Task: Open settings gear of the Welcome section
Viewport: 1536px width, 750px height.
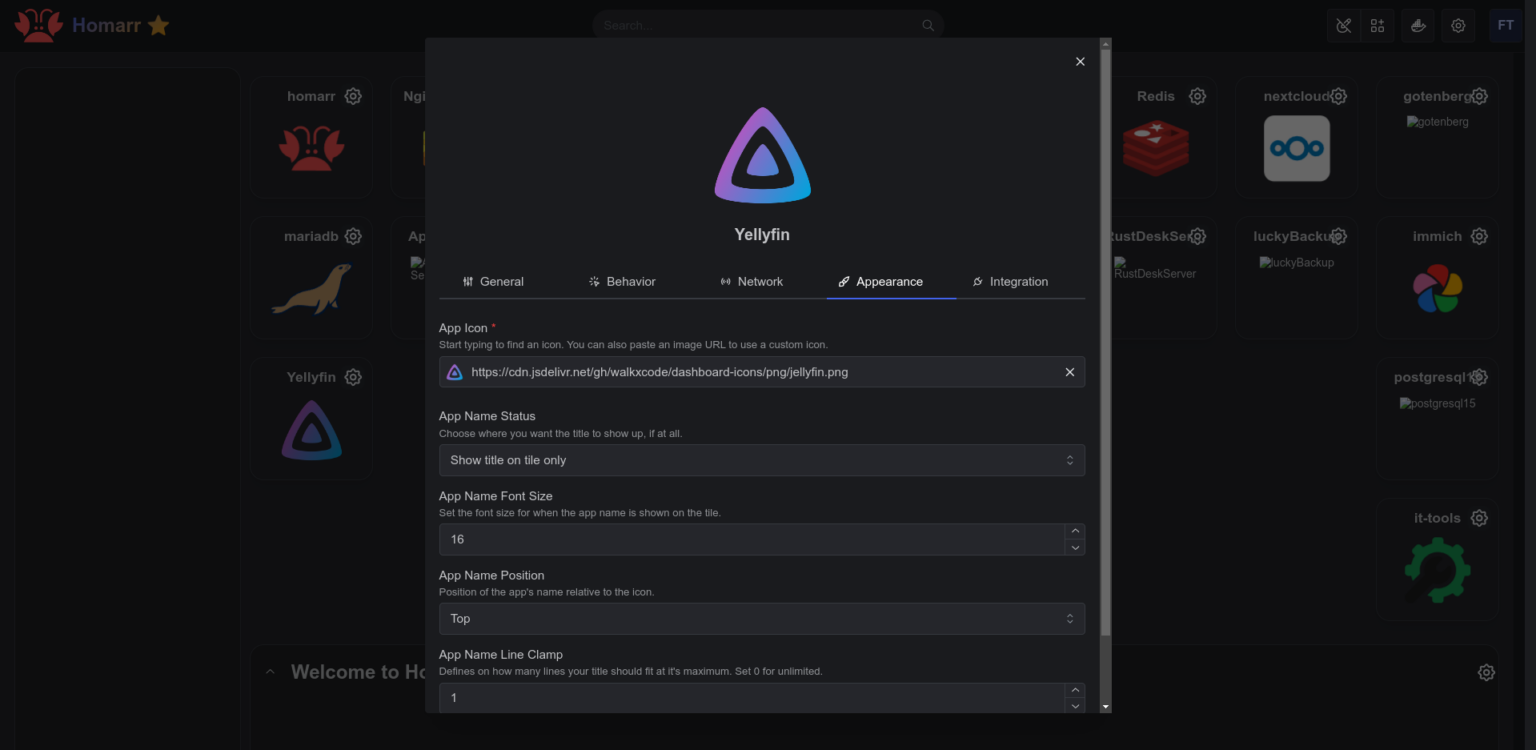Action: [x=1486, y=672]
